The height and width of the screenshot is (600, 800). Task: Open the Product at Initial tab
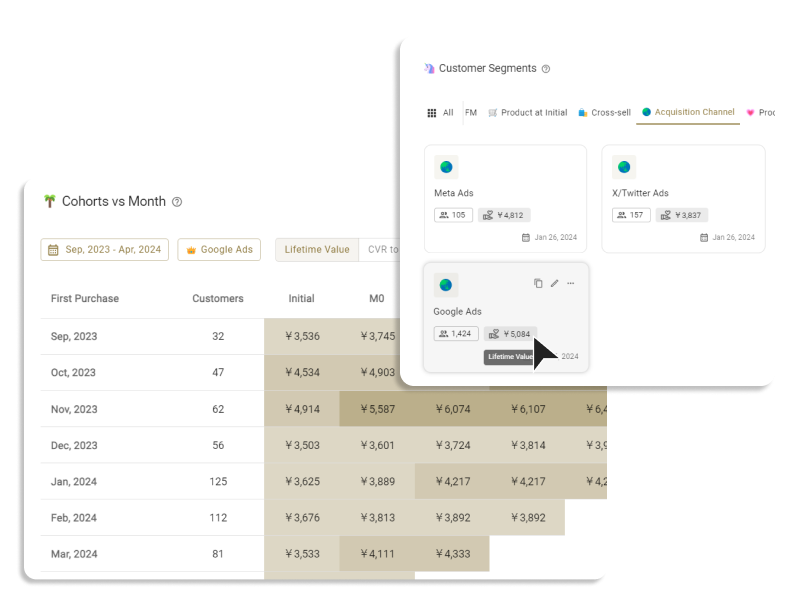(528, 113)
